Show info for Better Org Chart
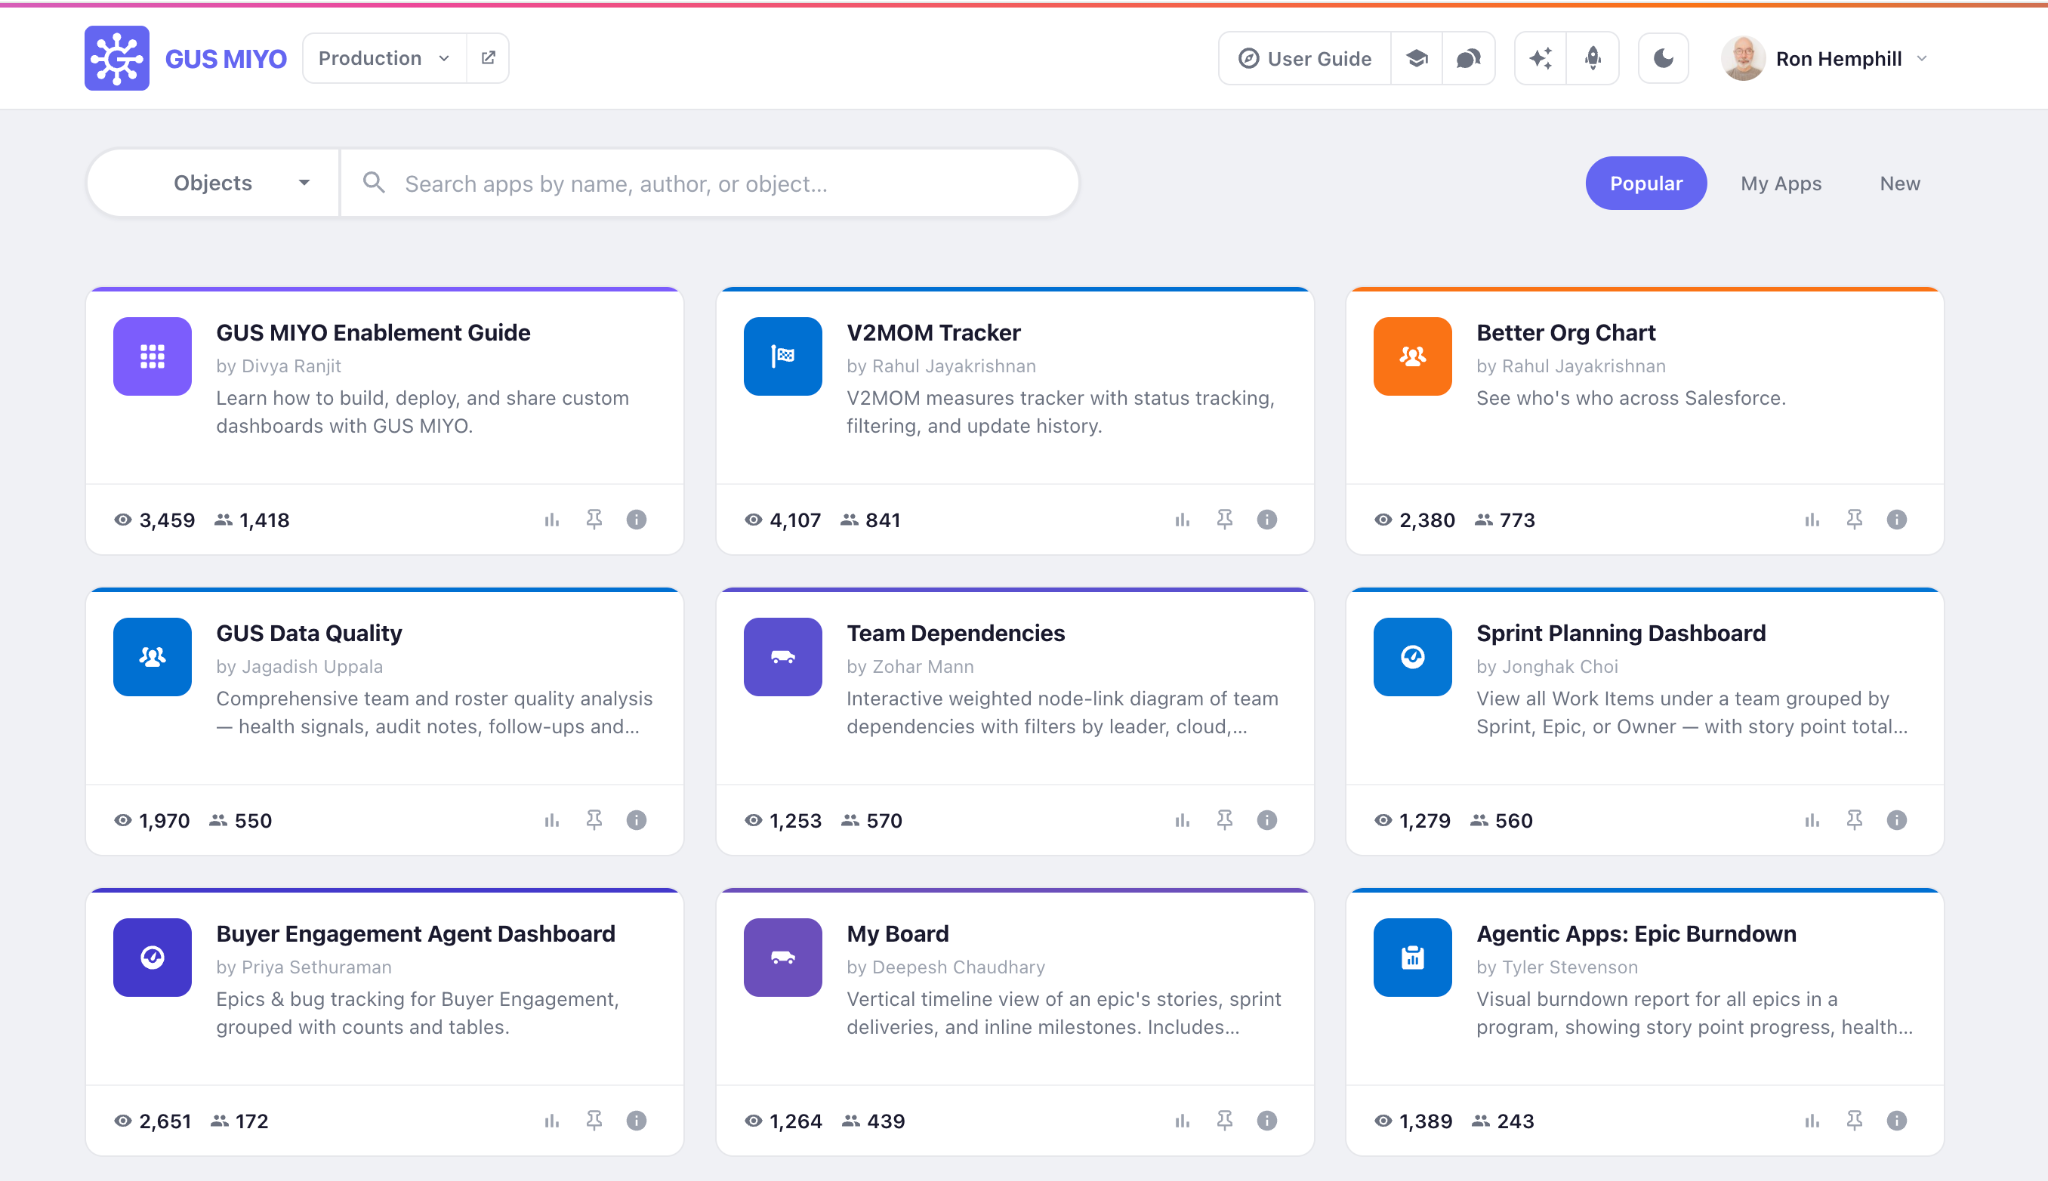 click(x=1897, y=519)
